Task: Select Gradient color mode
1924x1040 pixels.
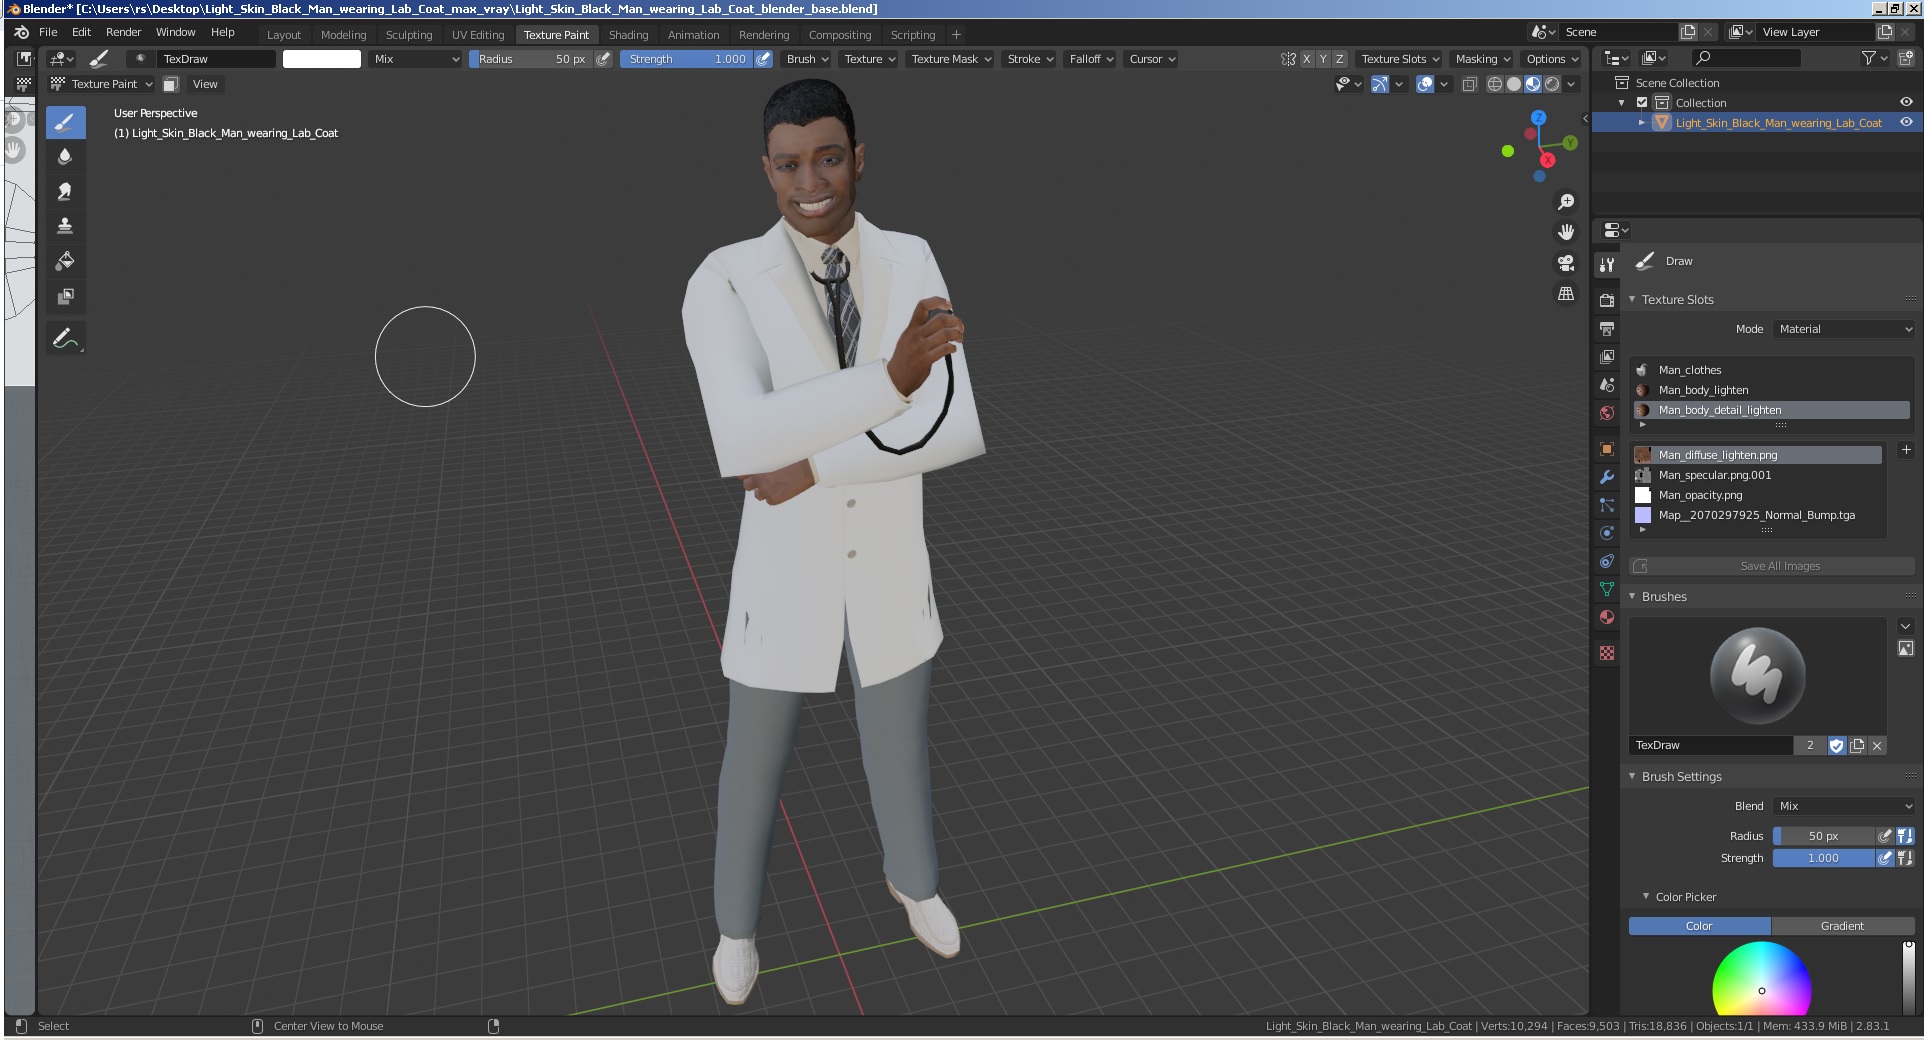Action: [1842, 926]
